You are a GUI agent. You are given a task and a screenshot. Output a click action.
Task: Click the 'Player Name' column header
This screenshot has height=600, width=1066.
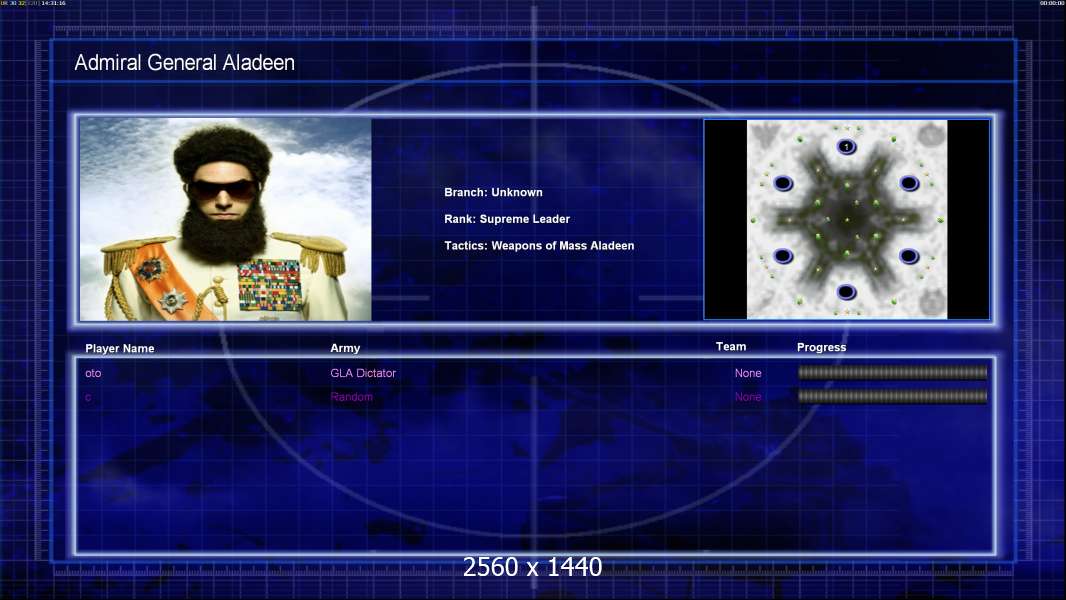pyautogui.click(x=120, y=349)
